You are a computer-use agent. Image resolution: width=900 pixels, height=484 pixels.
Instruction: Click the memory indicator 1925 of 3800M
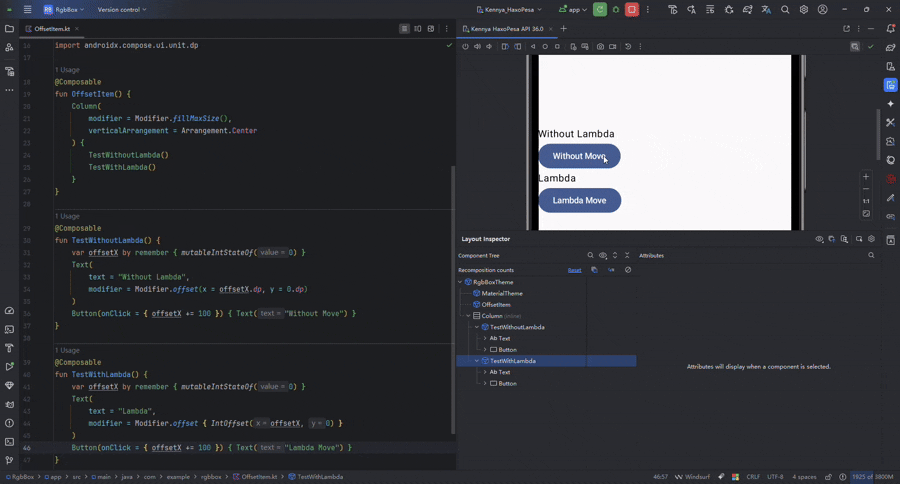(x=873, y=477)
